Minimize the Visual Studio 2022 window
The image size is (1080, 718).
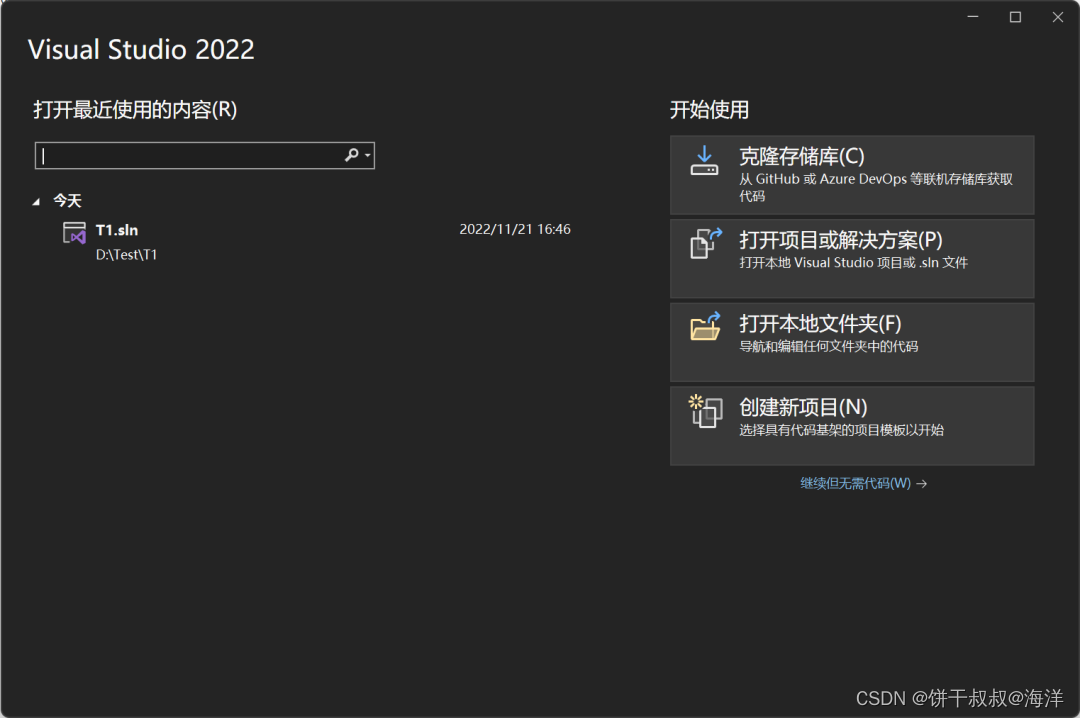click(x=973, y=17)
